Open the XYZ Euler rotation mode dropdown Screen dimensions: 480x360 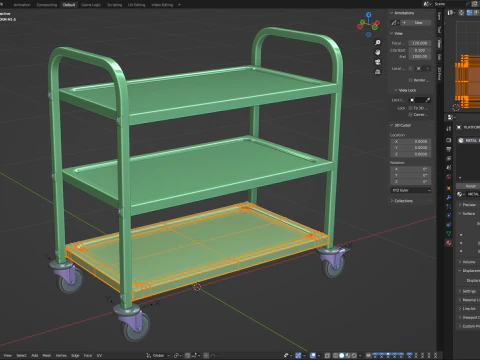pos(411,190)
